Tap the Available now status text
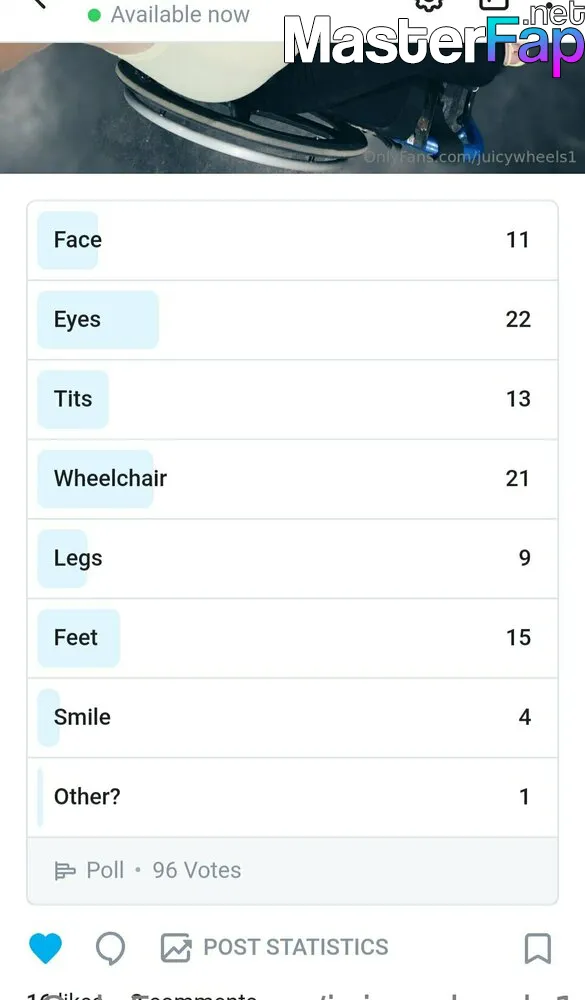The image size is (585, 1000). pyautogui.click(x=180, y=14)
